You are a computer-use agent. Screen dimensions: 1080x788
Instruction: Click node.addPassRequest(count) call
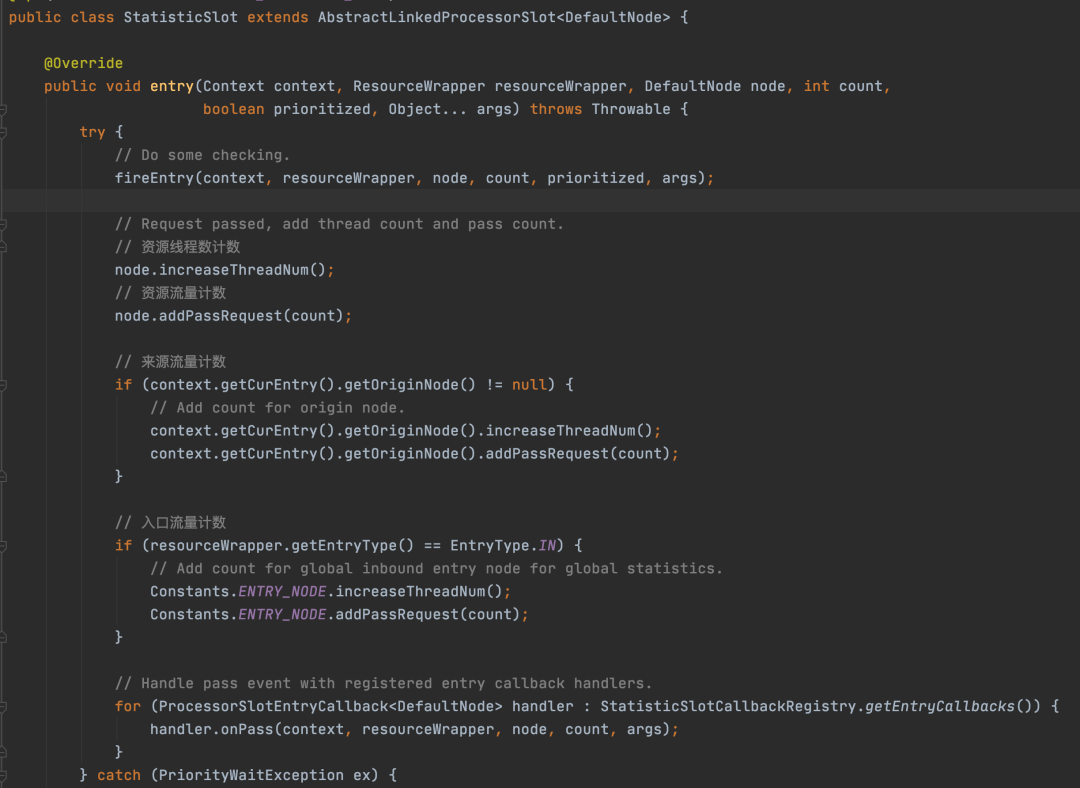point(233,315)
